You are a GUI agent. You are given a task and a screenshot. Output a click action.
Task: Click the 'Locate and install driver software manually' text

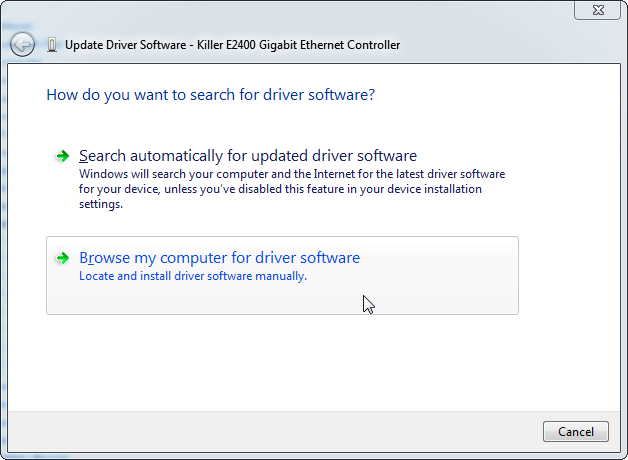[193, 276]
